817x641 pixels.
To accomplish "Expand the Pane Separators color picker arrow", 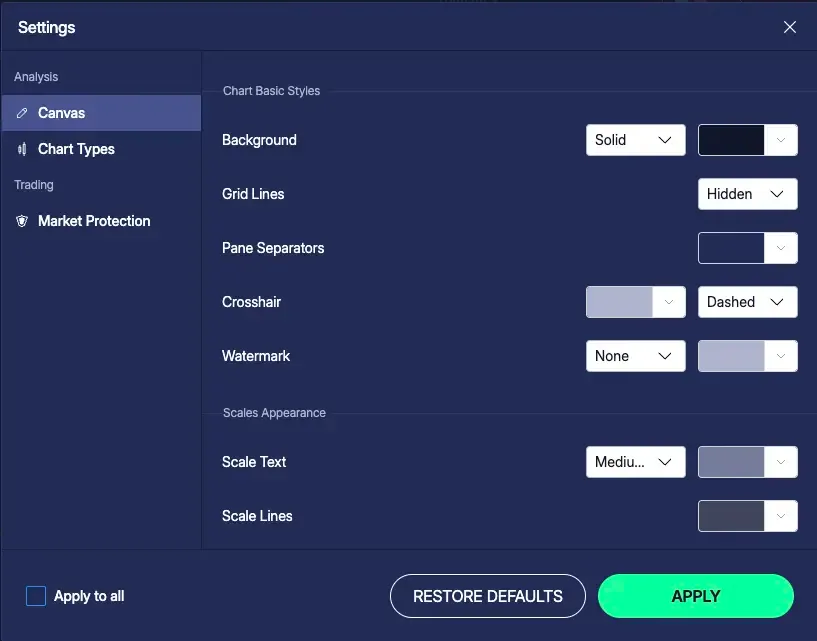I will (781, 248).
